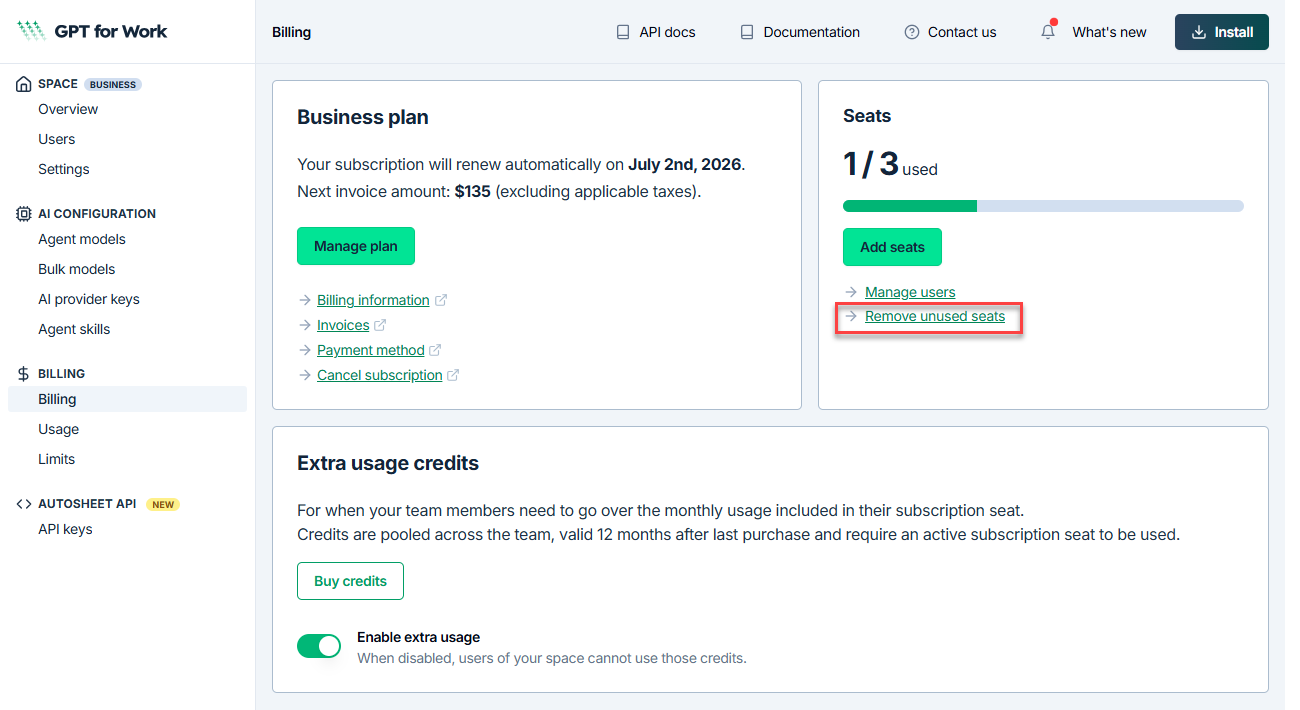Click the NEW badge next to Autosheet API
1300x710 pixels.
(163, 505)
